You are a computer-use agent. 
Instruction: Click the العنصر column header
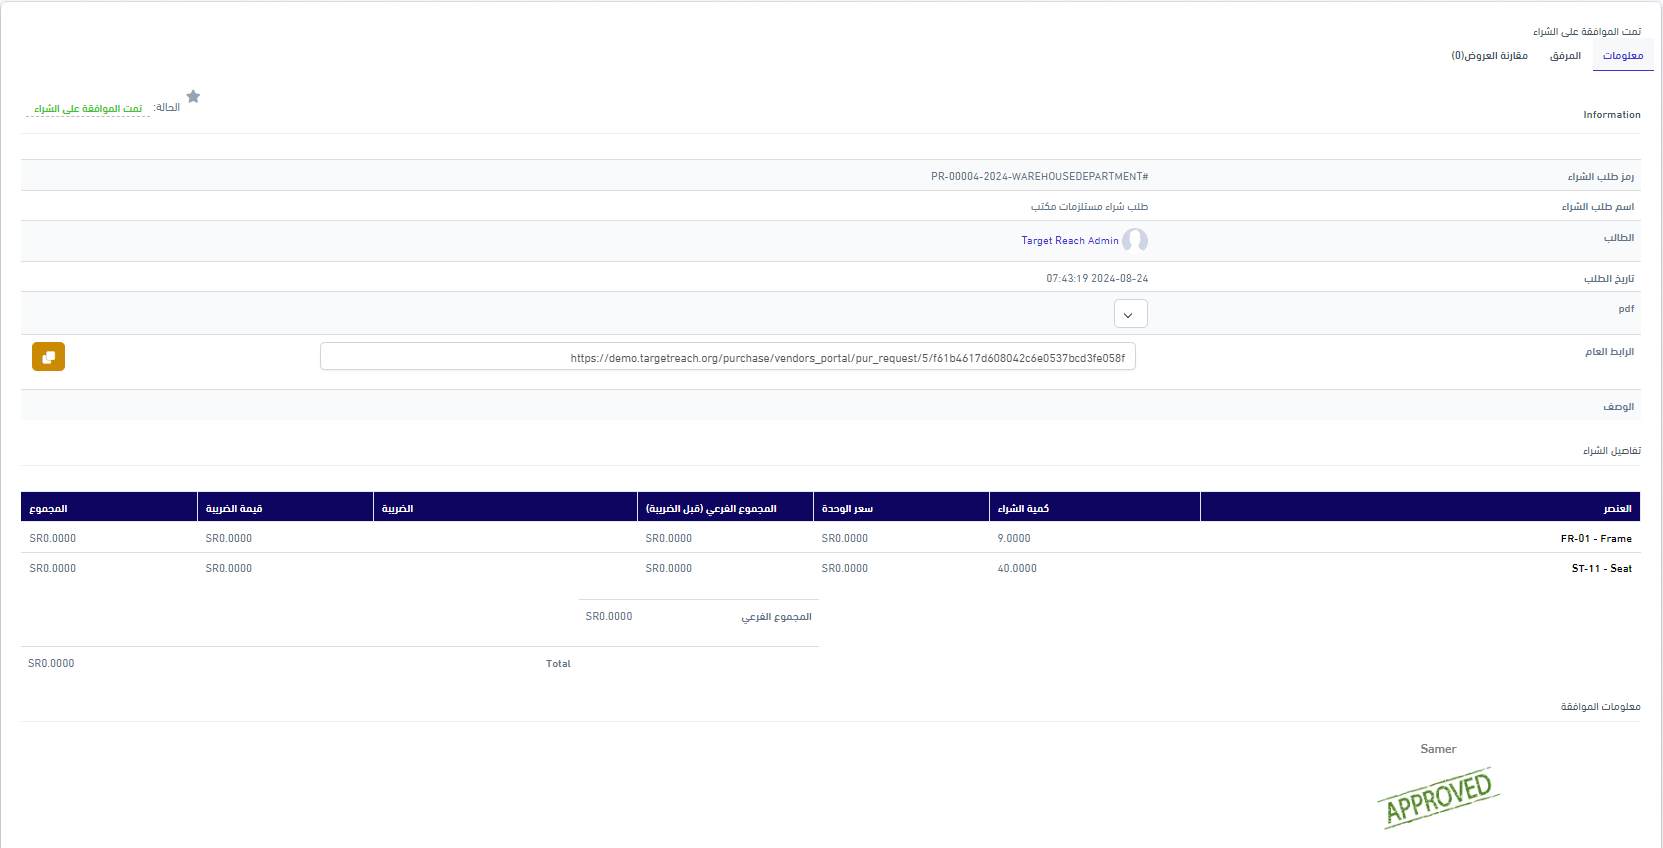click(1617, 509)
